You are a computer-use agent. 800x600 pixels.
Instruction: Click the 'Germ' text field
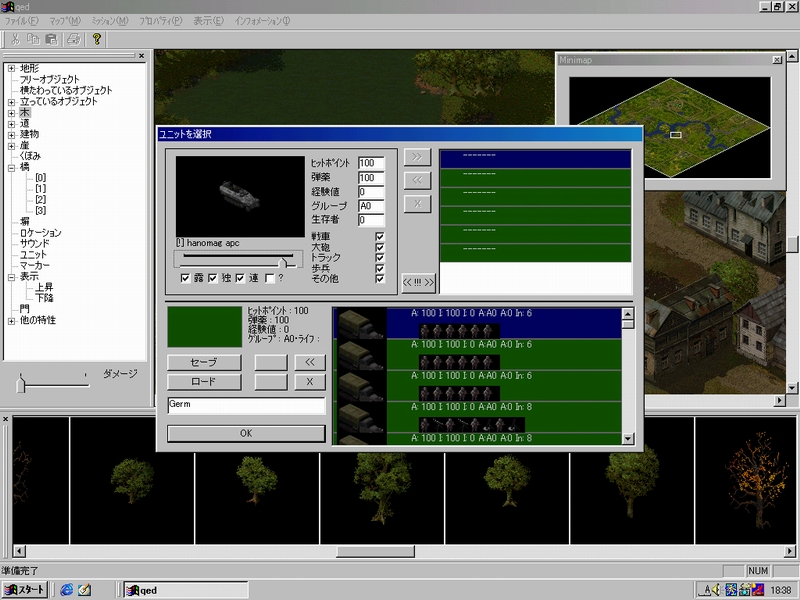click(246, 405)
